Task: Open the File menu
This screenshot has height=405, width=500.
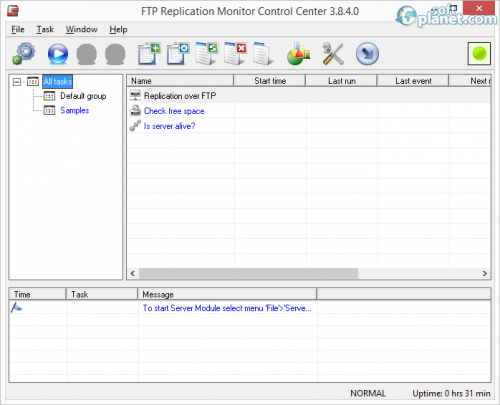Action: click(x=18, y=29)
